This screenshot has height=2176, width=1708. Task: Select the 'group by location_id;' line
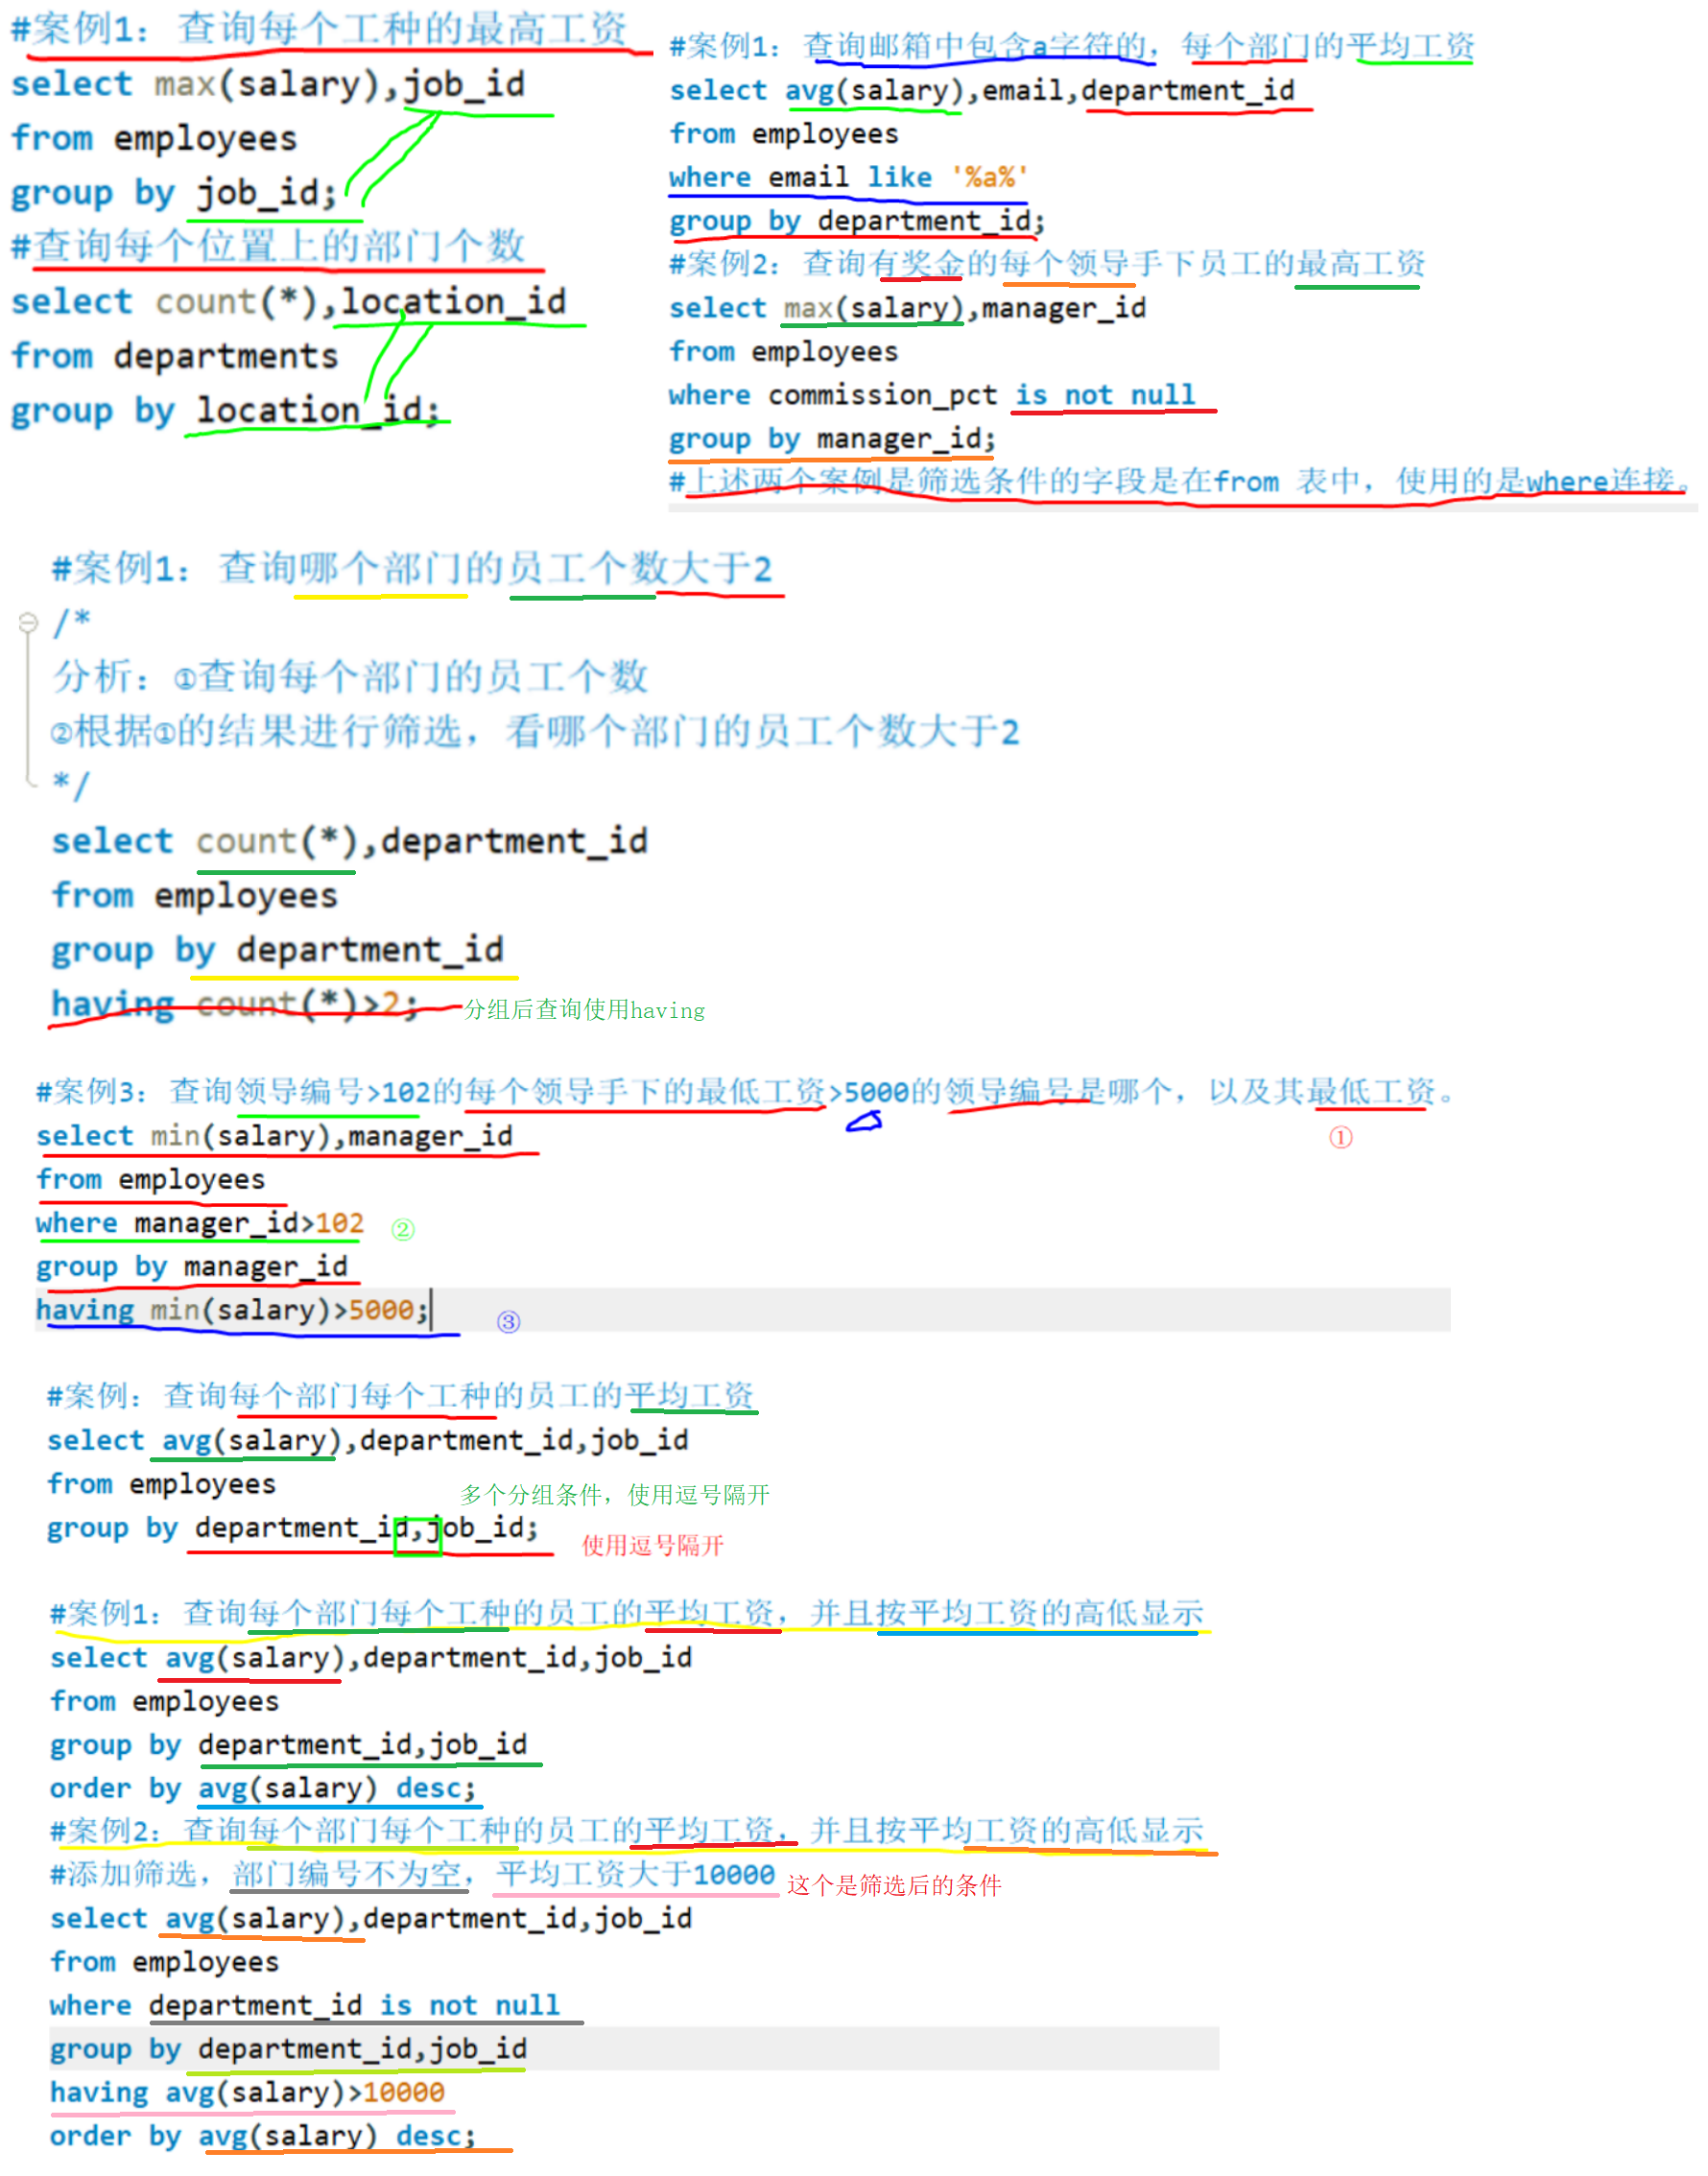click(225, 410)
